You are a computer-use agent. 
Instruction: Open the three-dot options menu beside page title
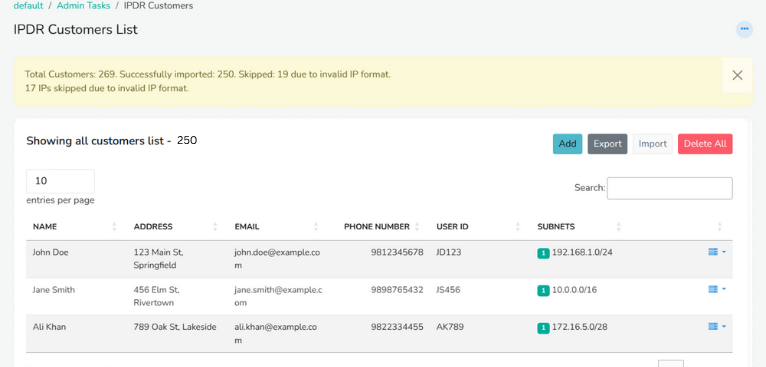pyautogui.click(x=744, y=29)
